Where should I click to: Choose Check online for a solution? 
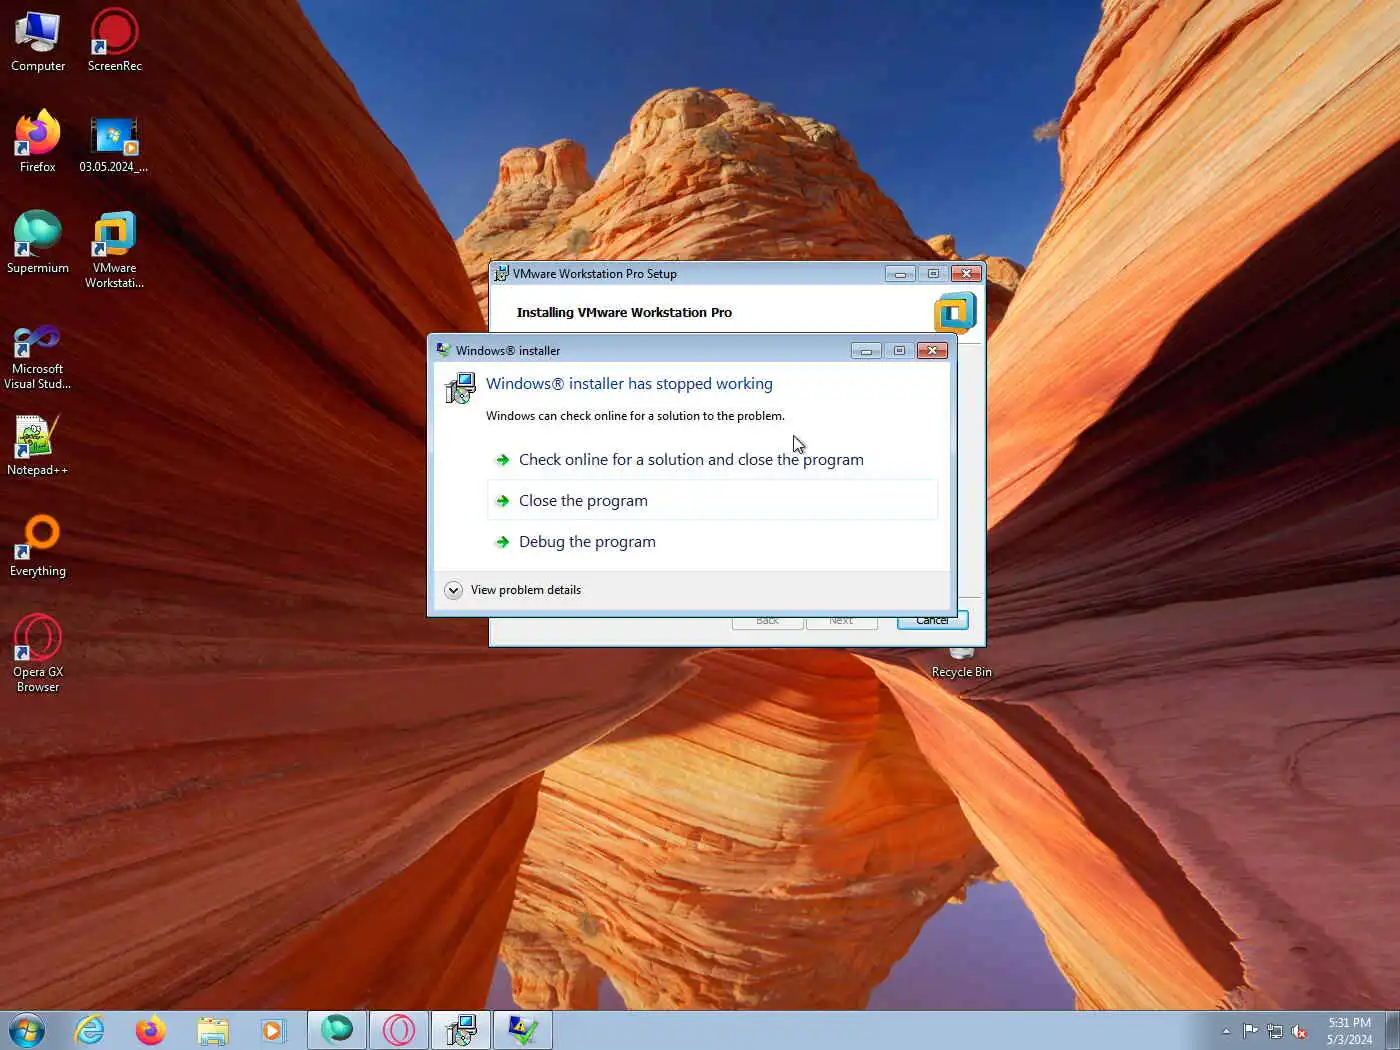click(x=712, y=460)
